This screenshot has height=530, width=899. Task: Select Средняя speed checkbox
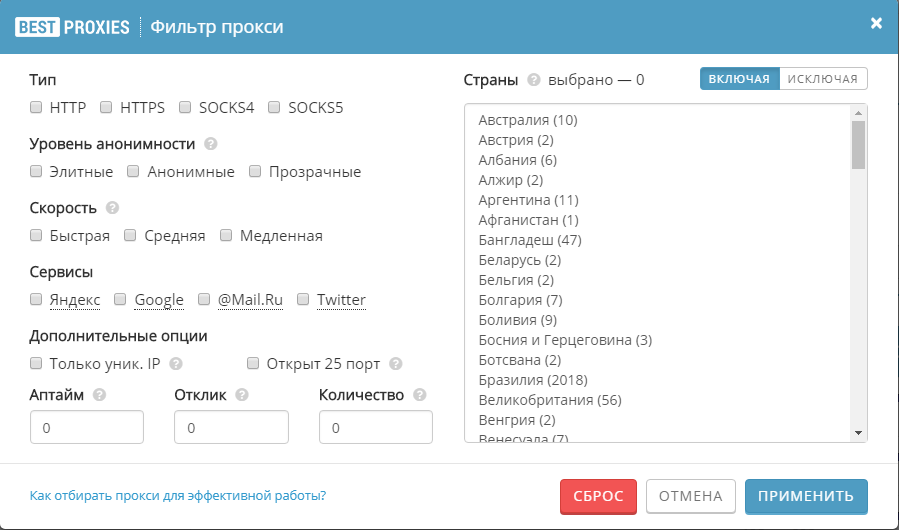(130, 235)
